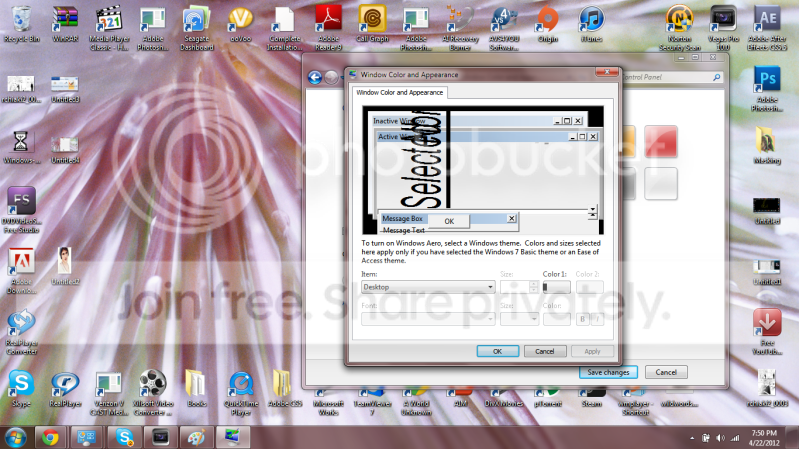The width and height of the screenshot is (799, 449).
Task: Click Cancel in the Control Panel window
Action: 666,372
